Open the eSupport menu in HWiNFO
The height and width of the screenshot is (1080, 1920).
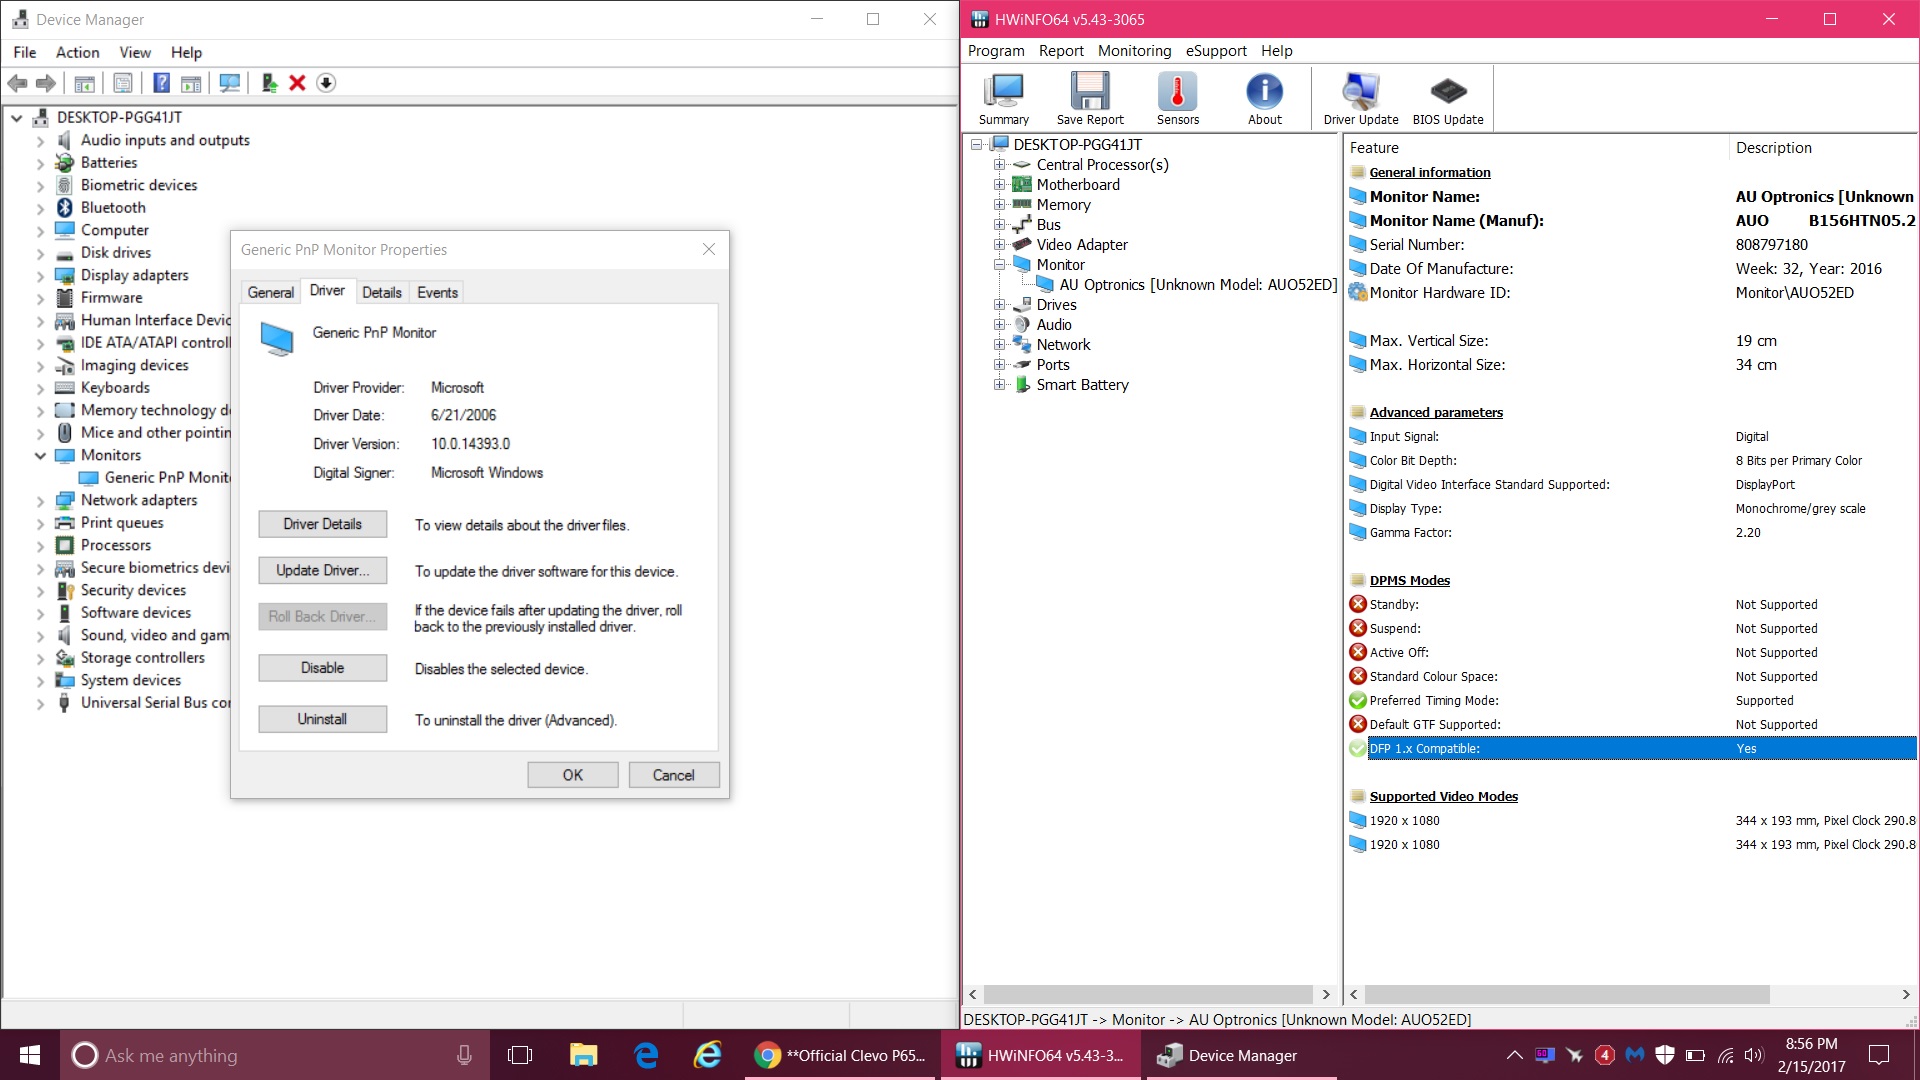1216,51
